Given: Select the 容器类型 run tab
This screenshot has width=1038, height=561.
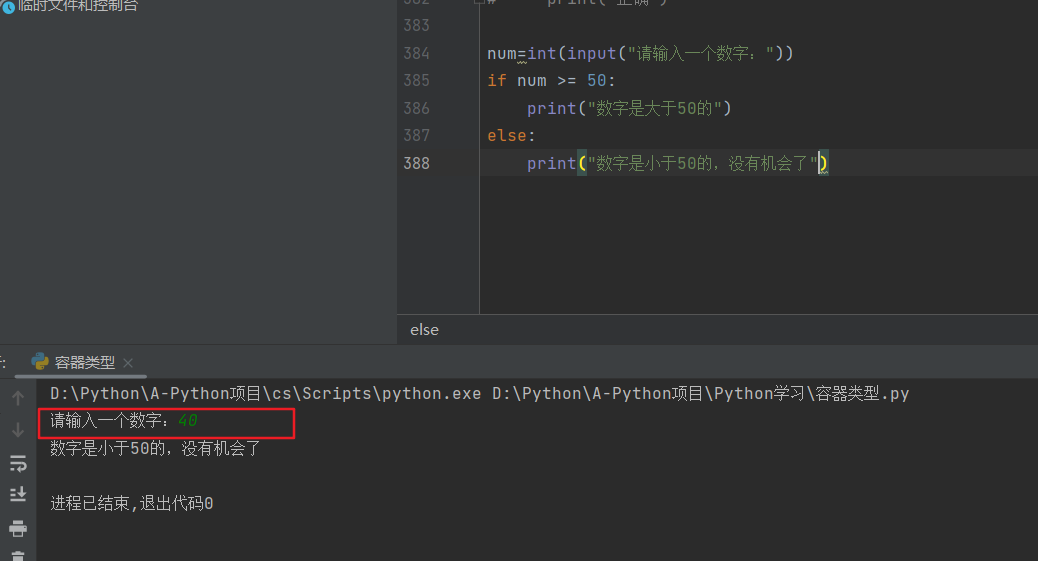Looking at the screenshot, I should (x=84, y=362).
